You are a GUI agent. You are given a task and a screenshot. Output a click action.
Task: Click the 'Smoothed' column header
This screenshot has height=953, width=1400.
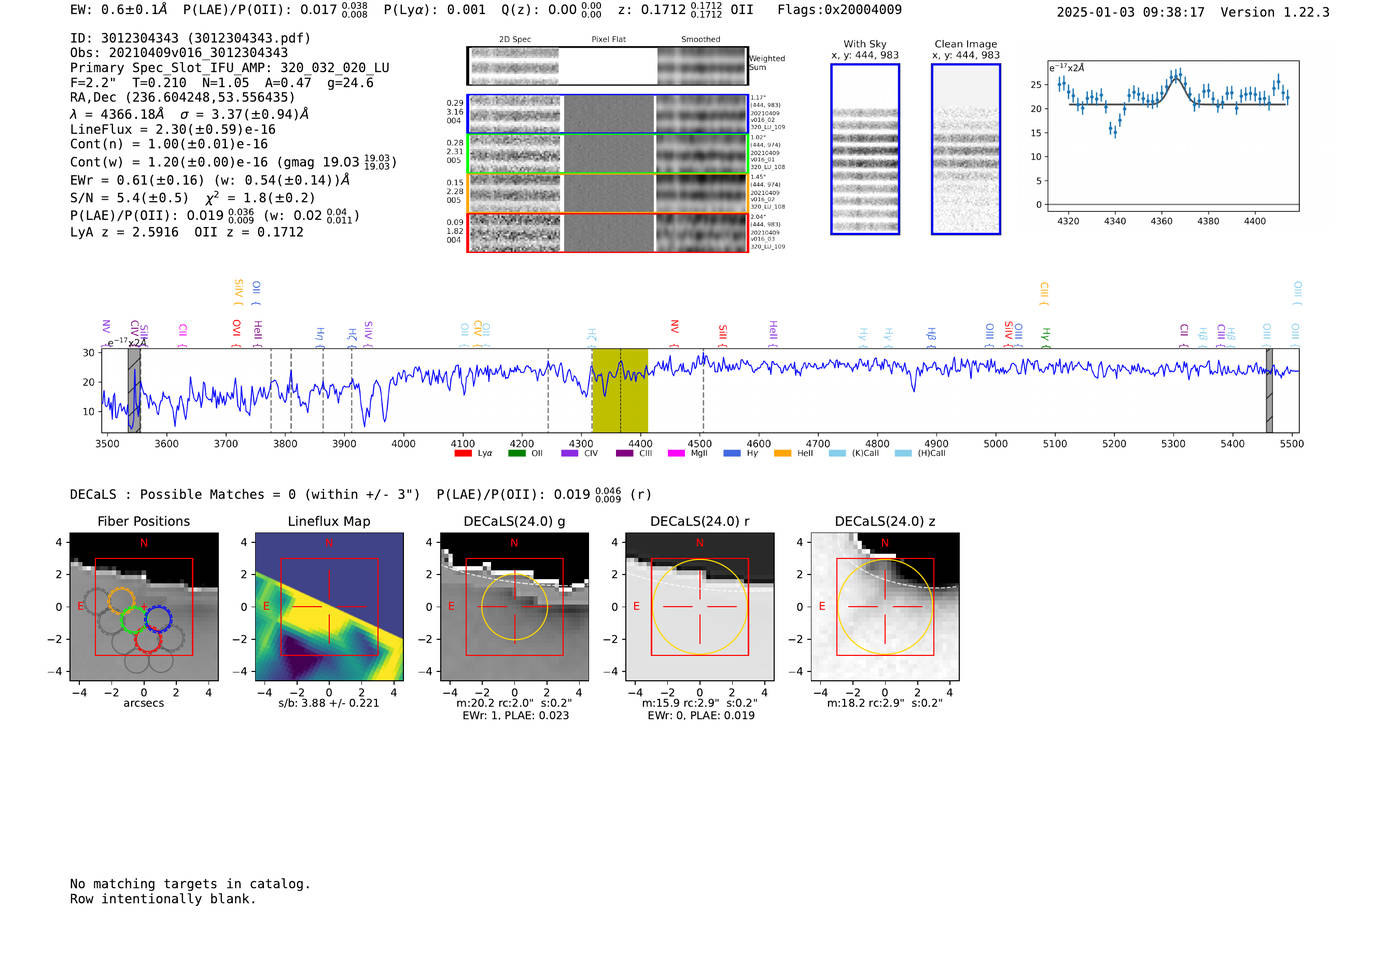pyautogui.click(x=701, y=40)
